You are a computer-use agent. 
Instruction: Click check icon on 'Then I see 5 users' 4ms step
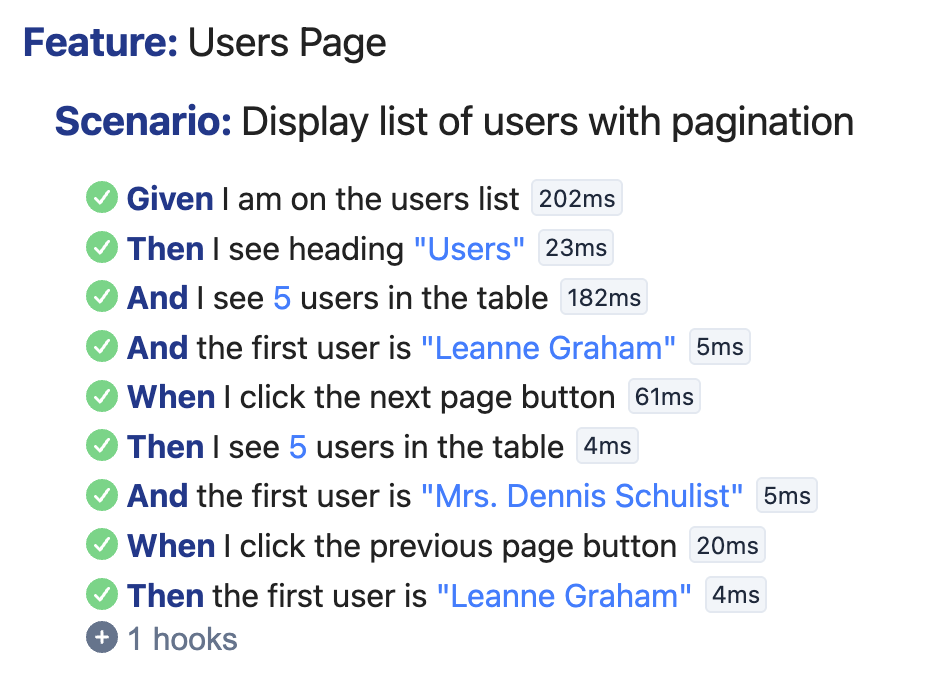[x=102, y=446]
